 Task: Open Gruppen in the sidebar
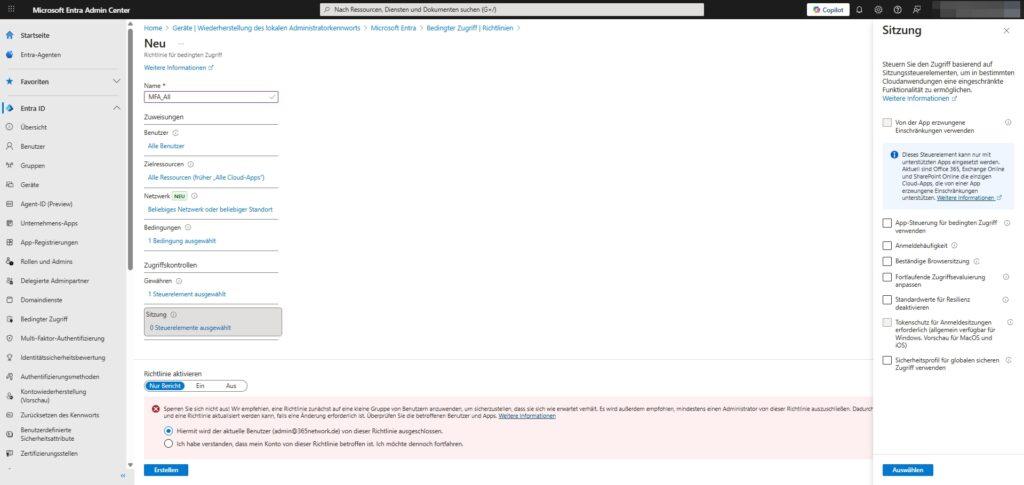pos(33,166)
